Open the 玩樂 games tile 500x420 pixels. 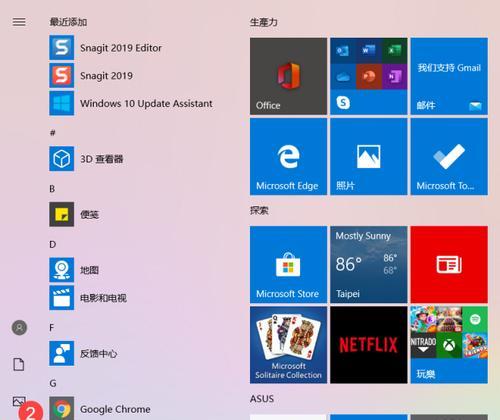coord(449,345)
